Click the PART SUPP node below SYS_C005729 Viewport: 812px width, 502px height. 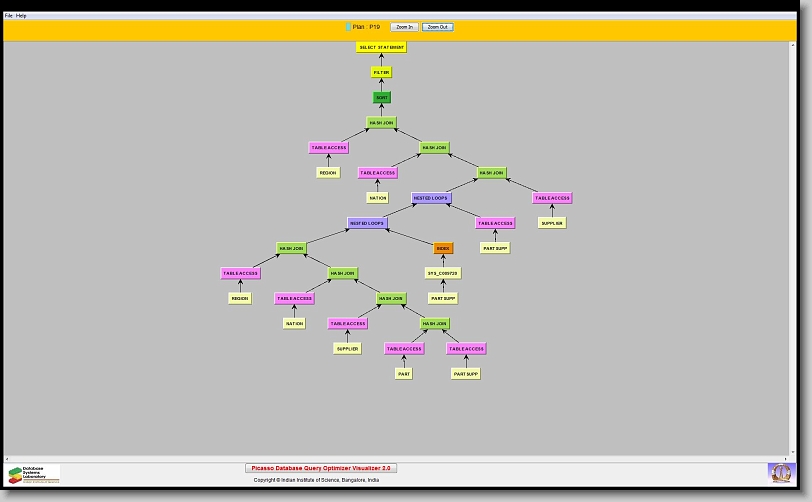click(443, 298)
